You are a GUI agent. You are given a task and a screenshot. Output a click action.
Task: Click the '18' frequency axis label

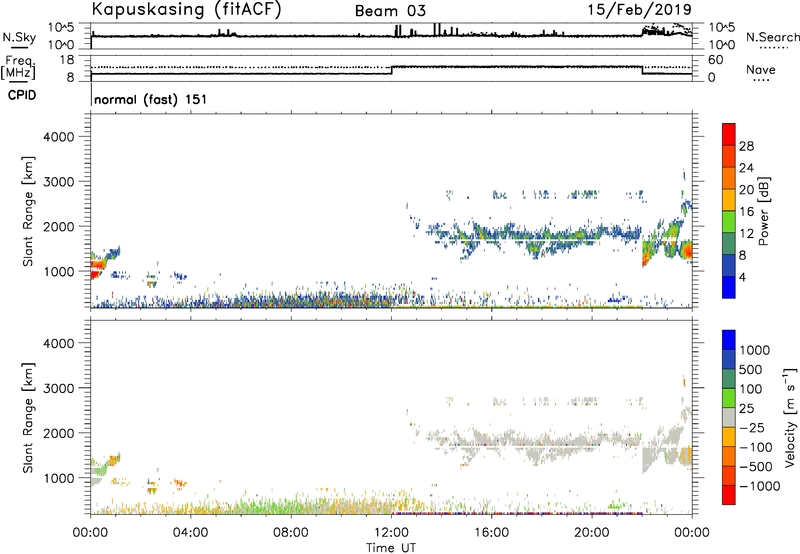point(67,60)
